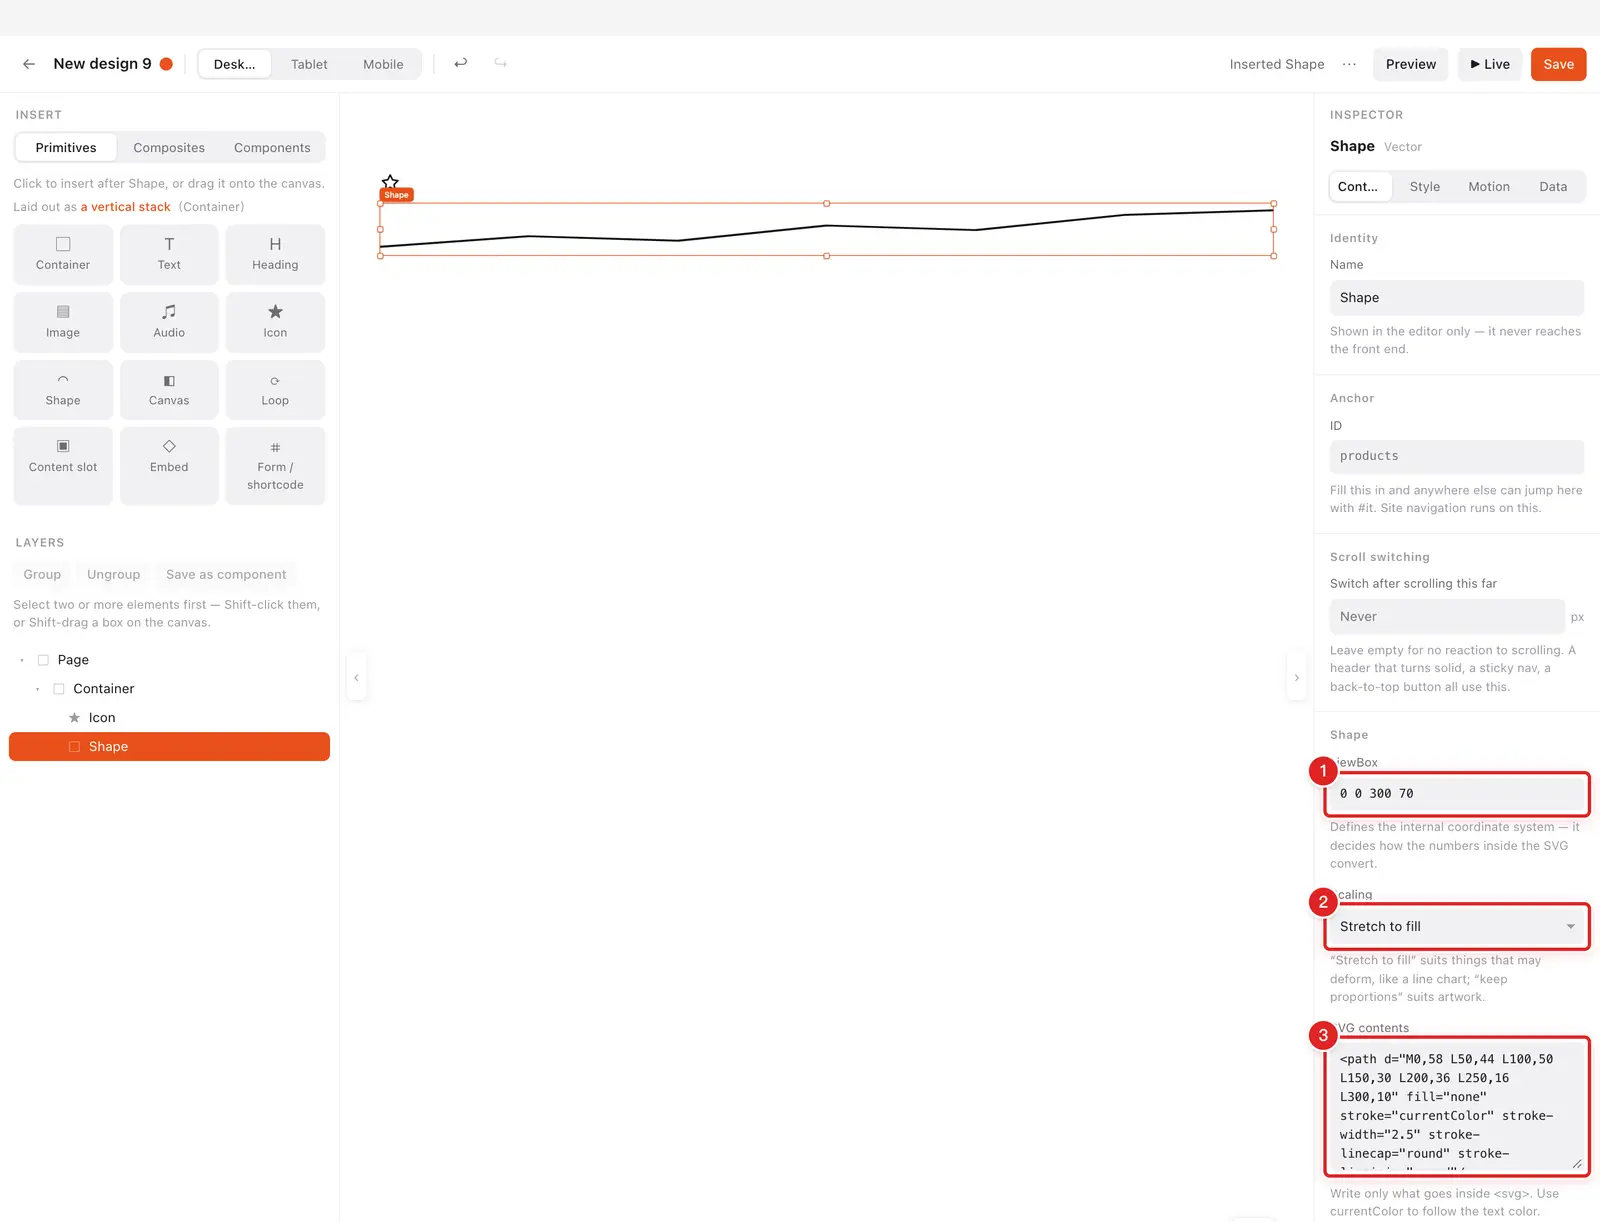Insert a Loop primitive
The width and height of the screenshot is (1600, 1222).
pyautogui.click(x=275, y=390)
